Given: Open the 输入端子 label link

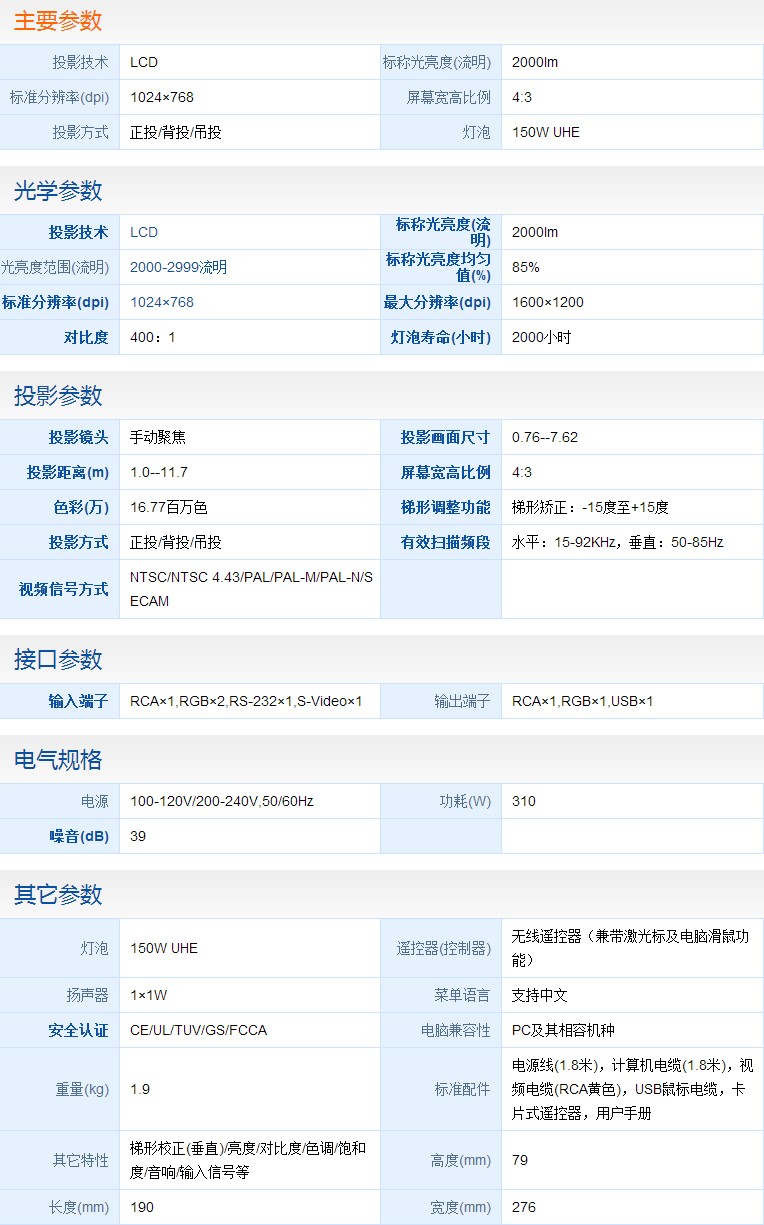Looking at the screenshot, I should 78,701.
